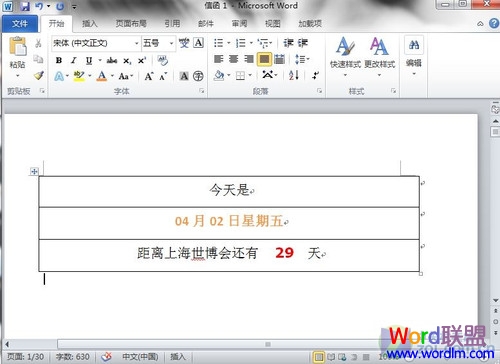This screenshot has width=500, height=364.
Task: Align text left
Action: [218, 59]
